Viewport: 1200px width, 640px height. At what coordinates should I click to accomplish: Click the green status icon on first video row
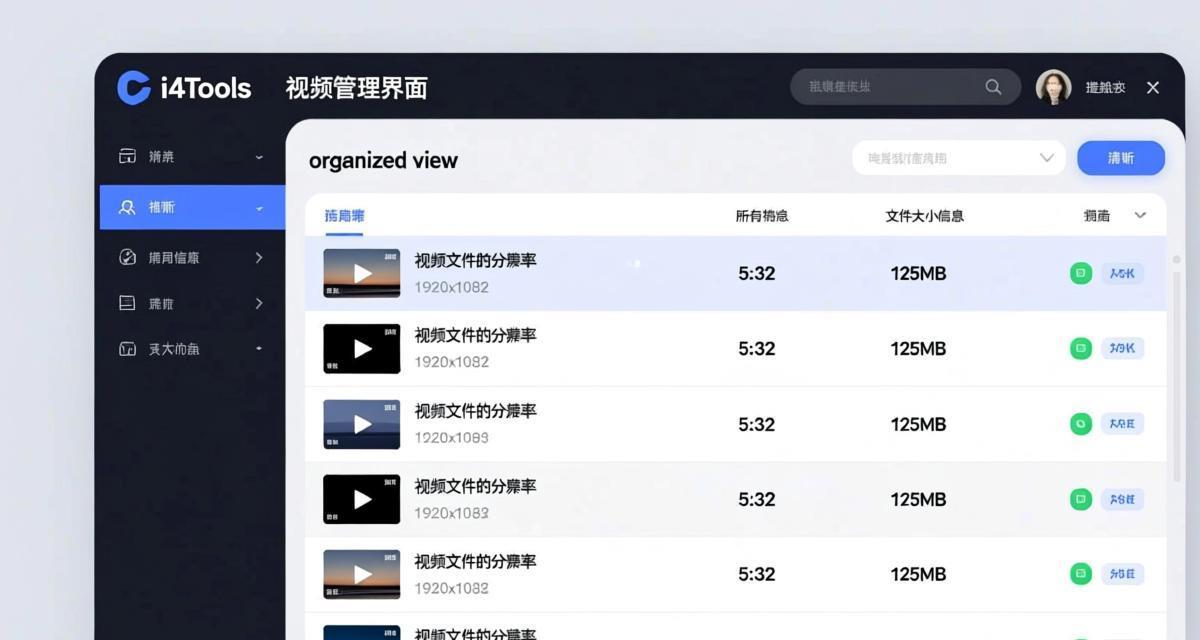click(x=1080, y=273)
